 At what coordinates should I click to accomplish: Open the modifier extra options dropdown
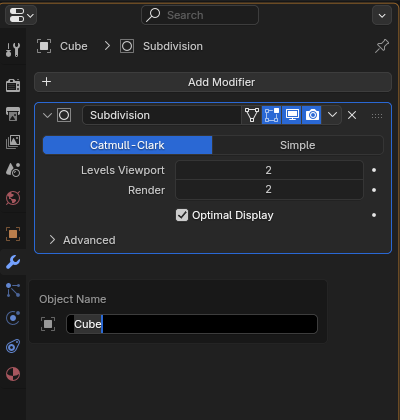click(x=332, y=115)
